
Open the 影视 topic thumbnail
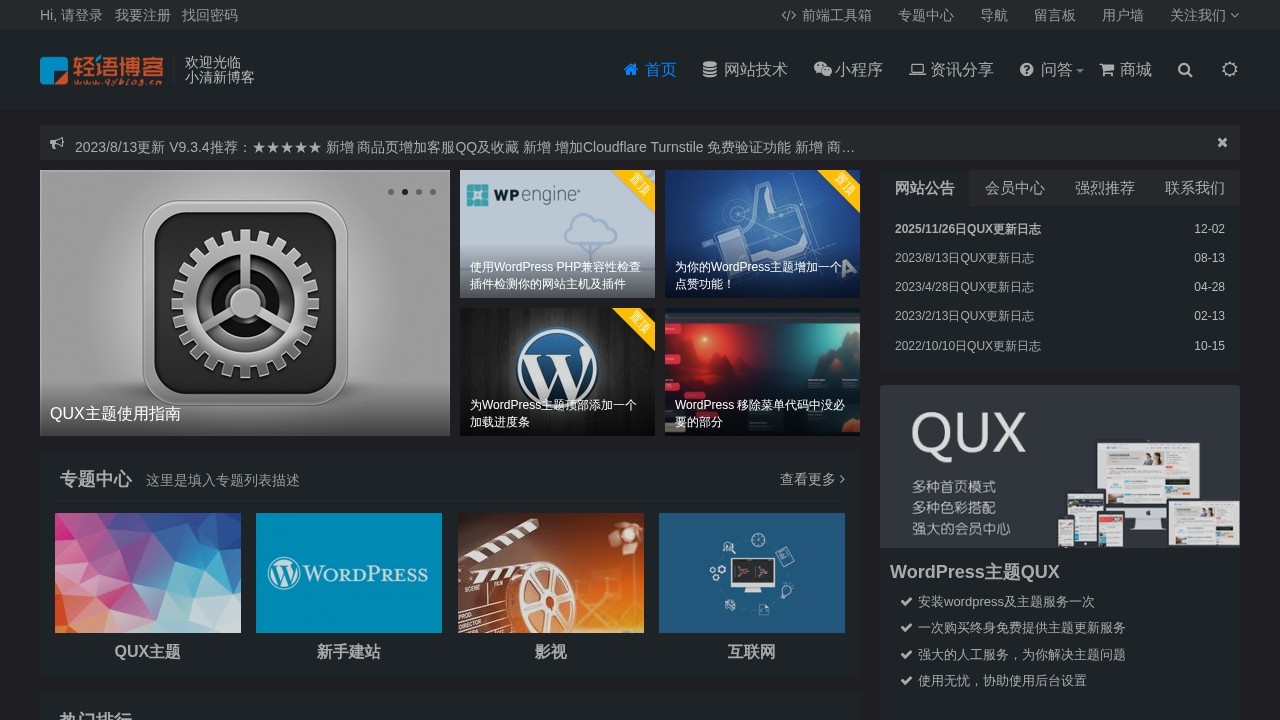click(550, 573)
